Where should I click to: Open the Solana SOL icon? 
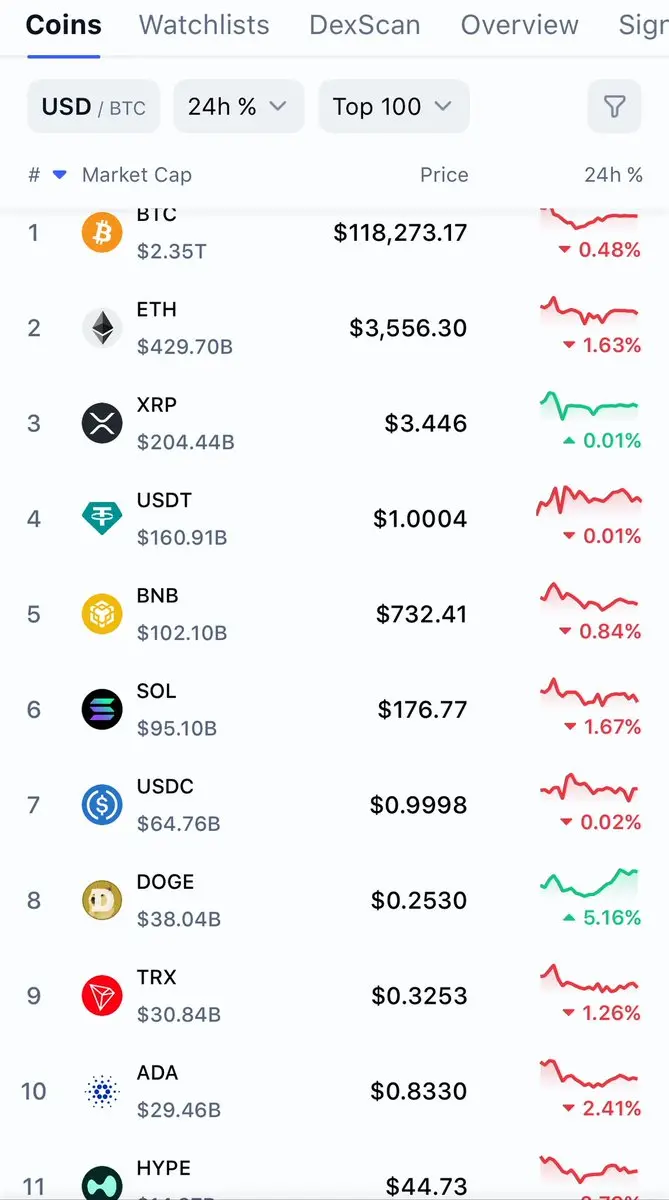tap(102, 710)
